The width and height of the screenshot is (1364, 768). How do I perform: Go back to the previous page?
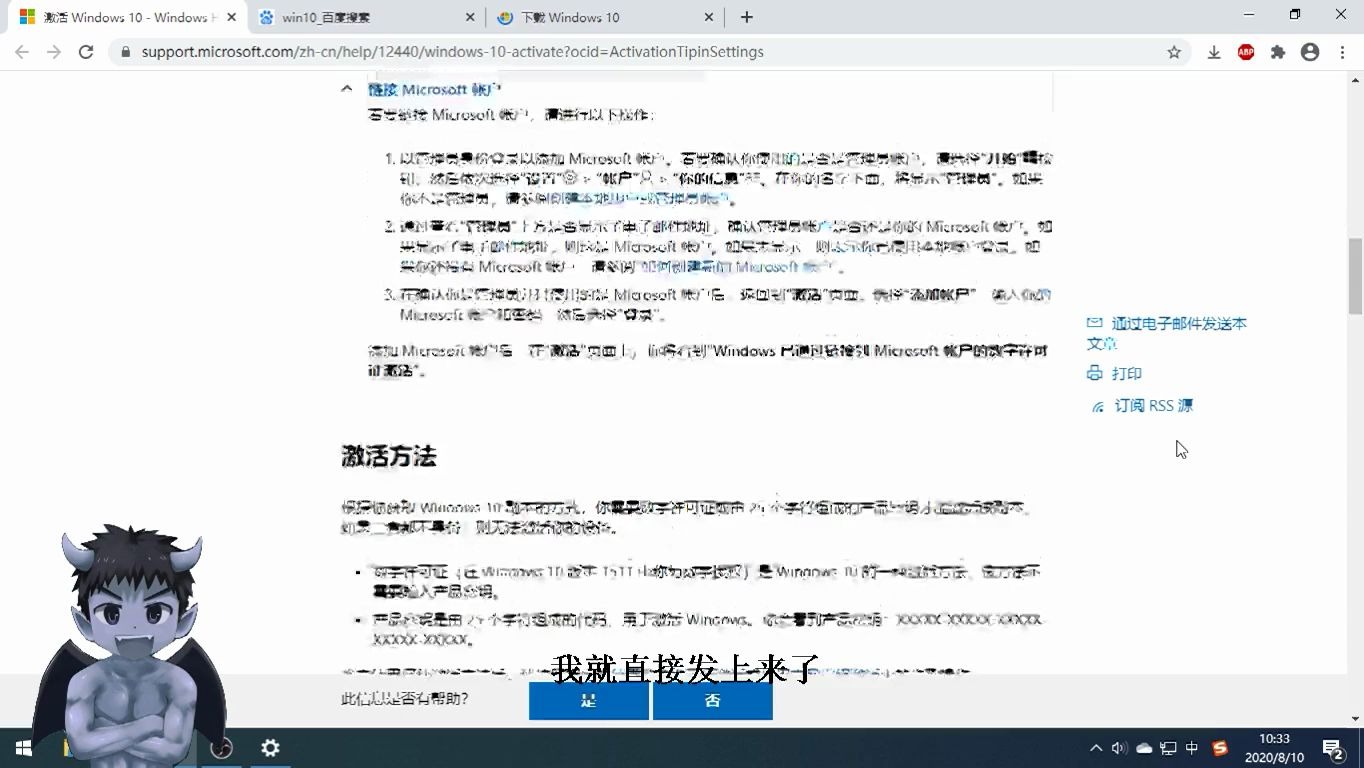22,52
